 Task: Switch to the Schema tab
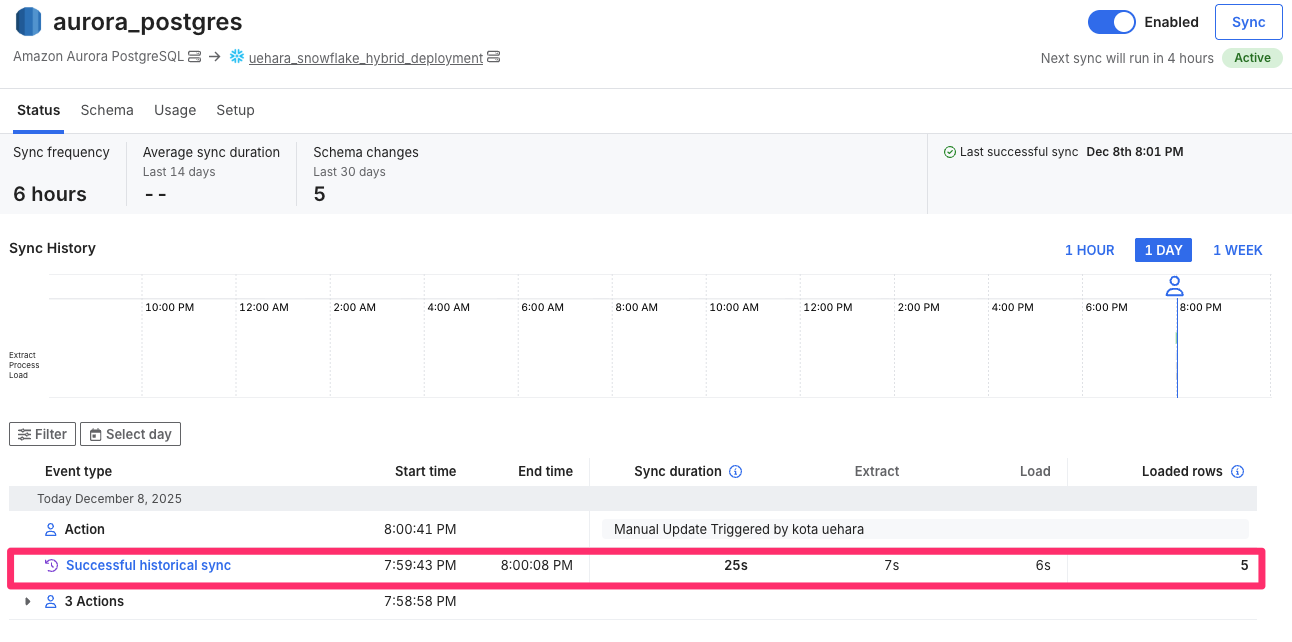pyautogui.click(x=107, y=110)
